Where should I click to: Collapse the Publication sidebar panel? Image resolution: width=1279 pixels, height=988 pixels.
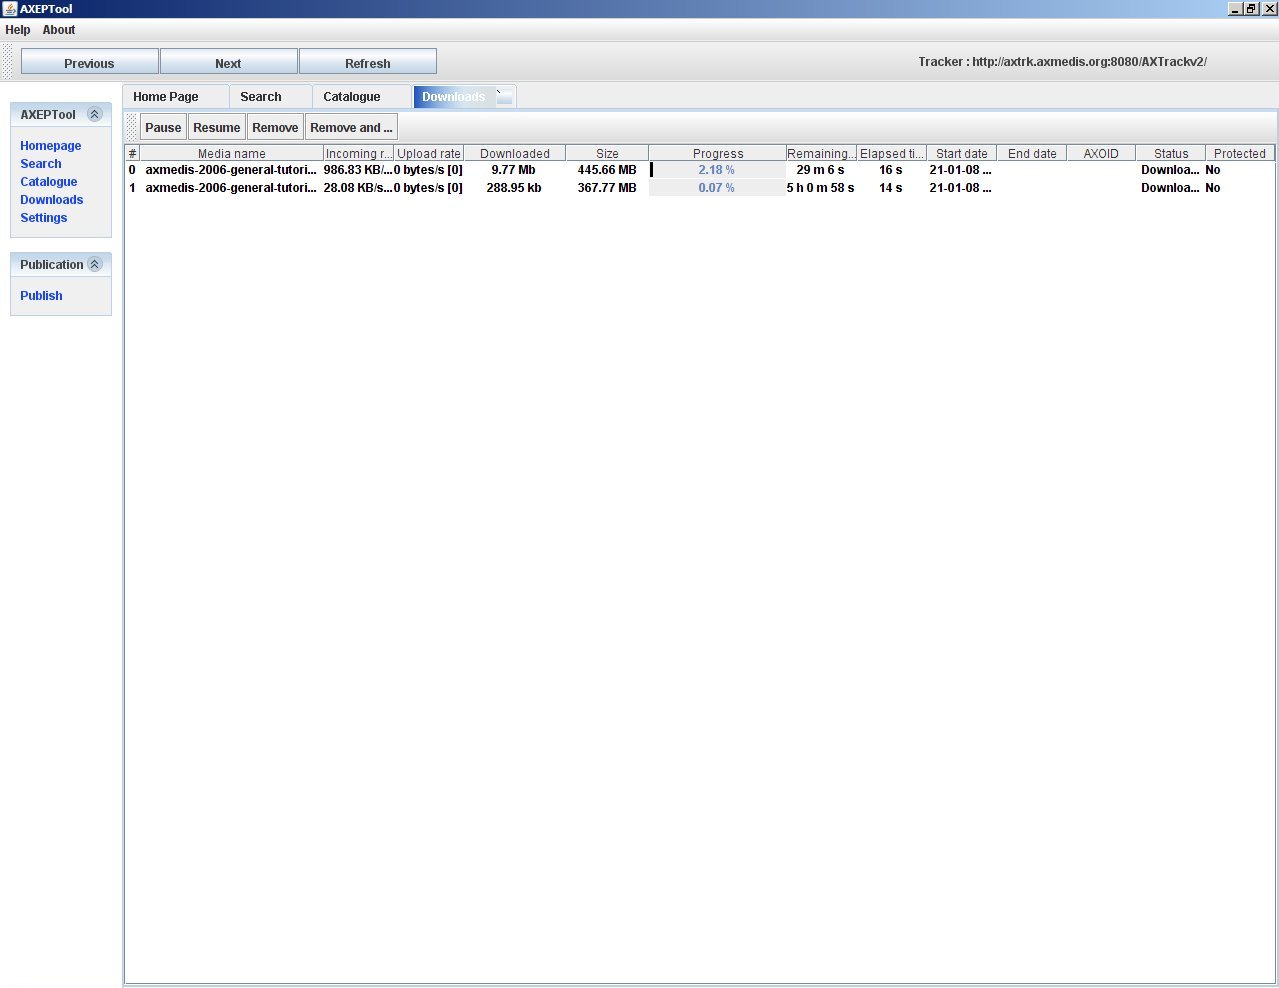(x=96, y=264)
